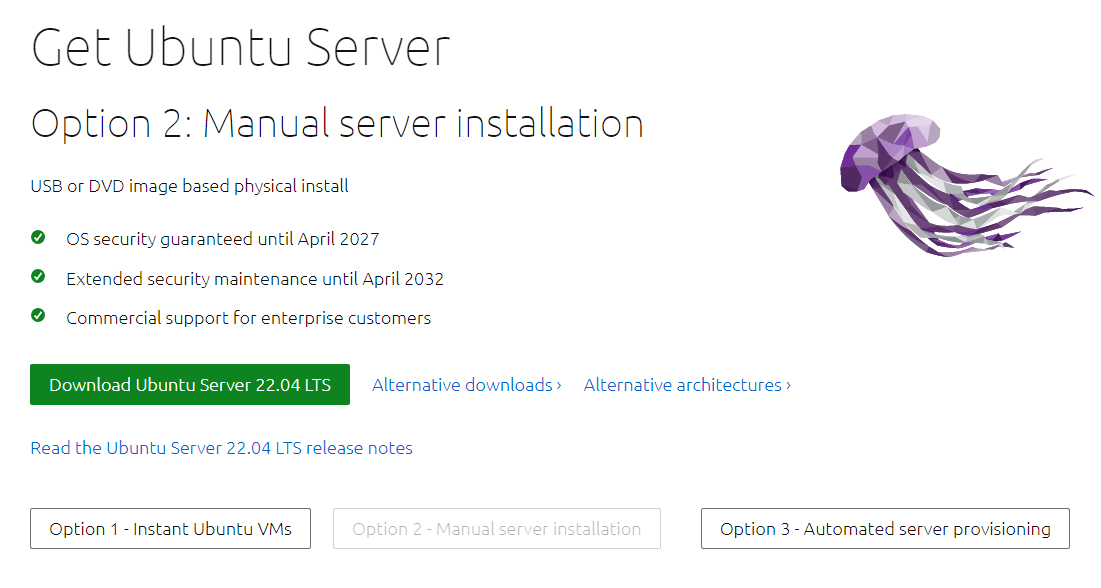Click the Extended security maintenance until April 2032 text

tap(254, 279)
